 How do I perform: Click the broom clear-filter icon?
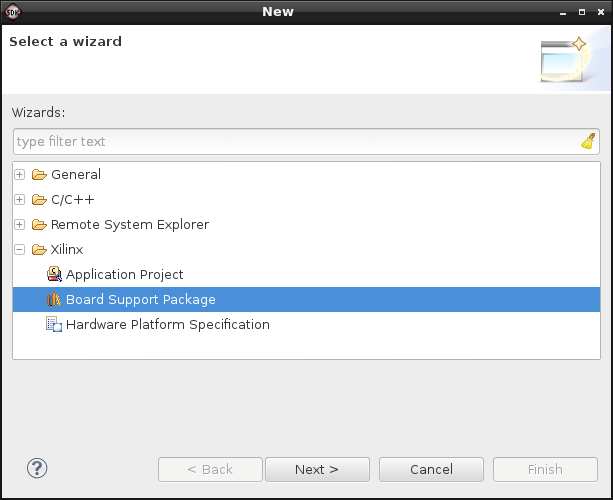click(x=588, y=141)
